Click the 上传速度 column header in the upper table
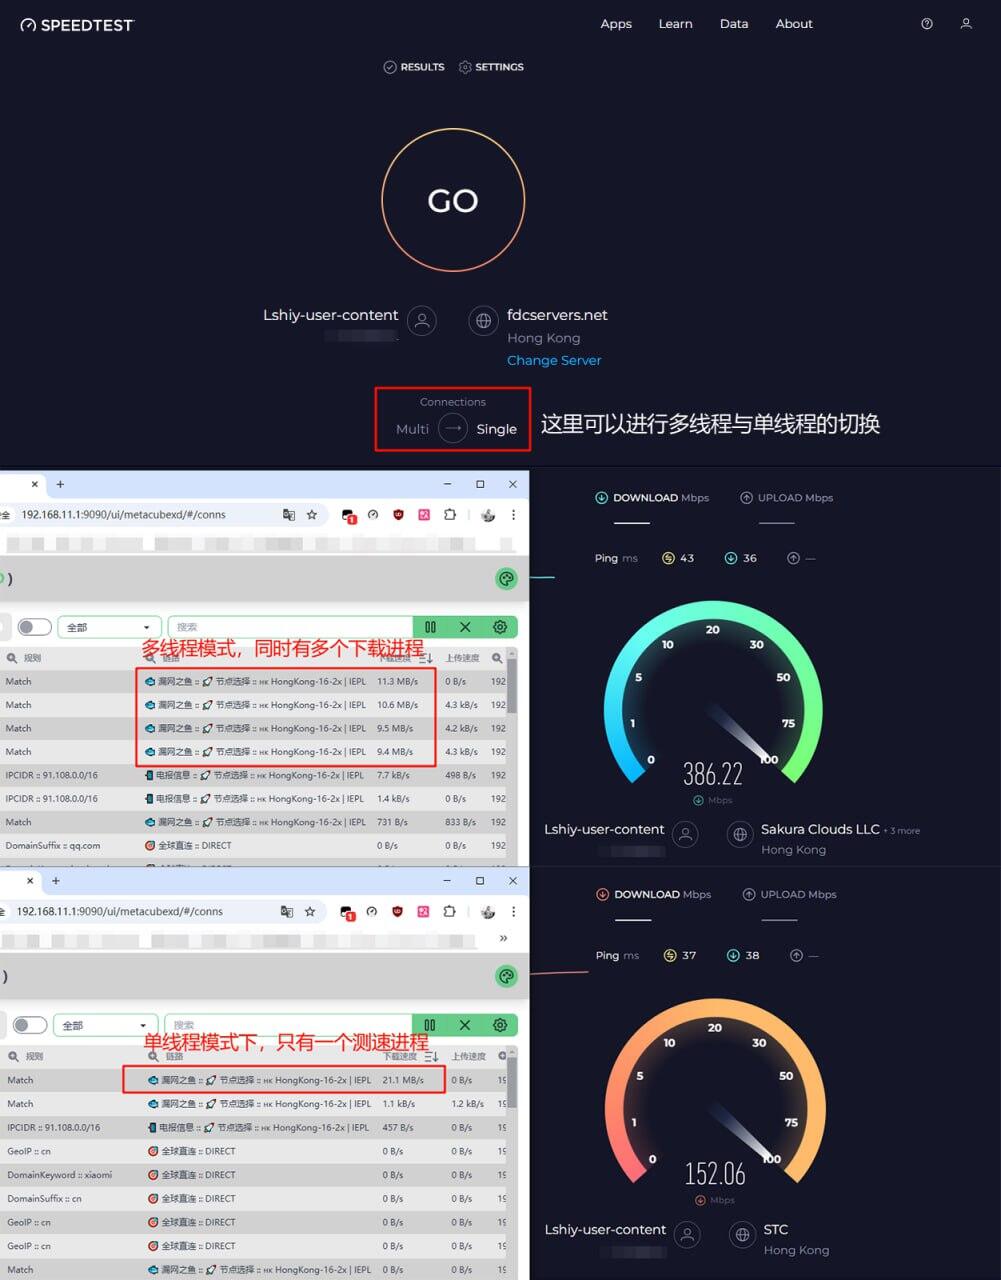 click(462, 658)
